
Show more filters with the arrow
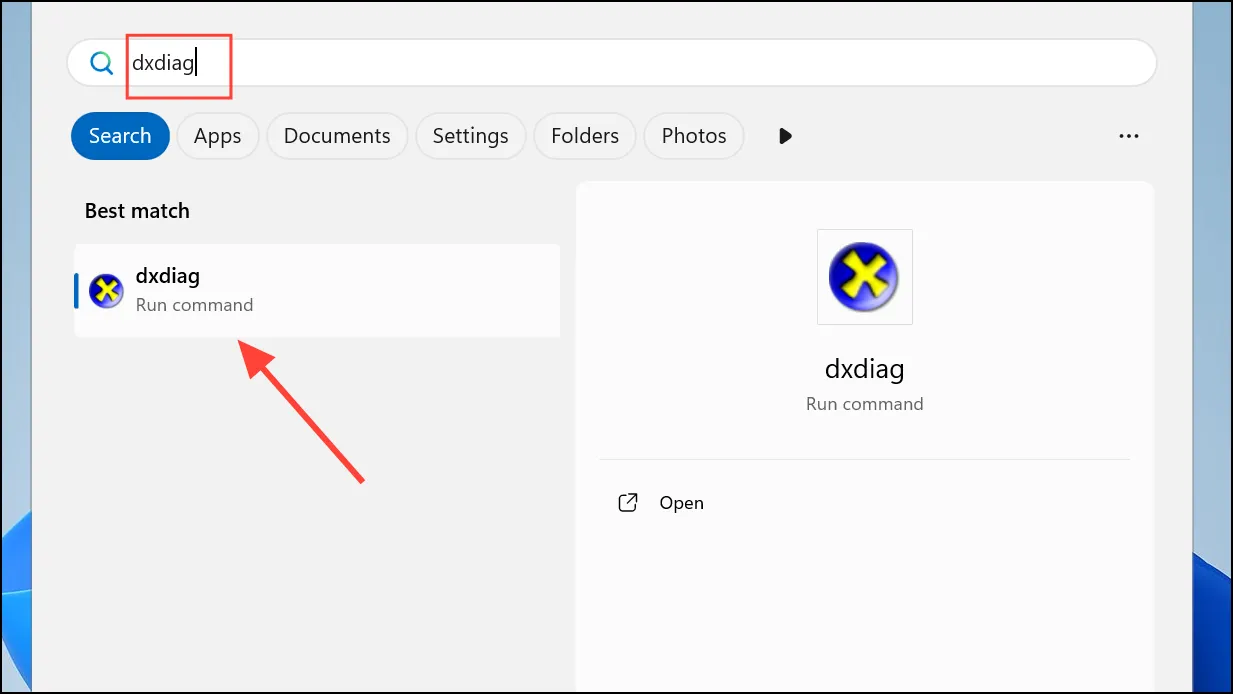[x=785, y=136]
